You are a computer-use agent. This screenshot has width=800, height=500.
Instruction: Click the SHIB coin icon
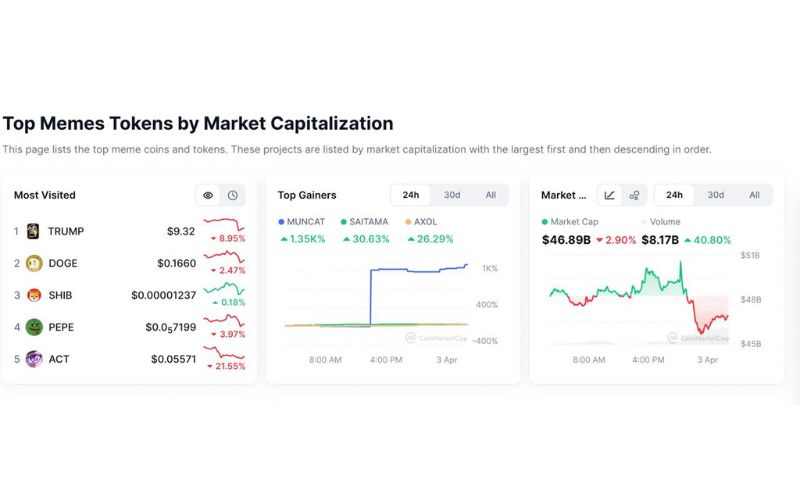pyautogui.click(x=32, y=295)
